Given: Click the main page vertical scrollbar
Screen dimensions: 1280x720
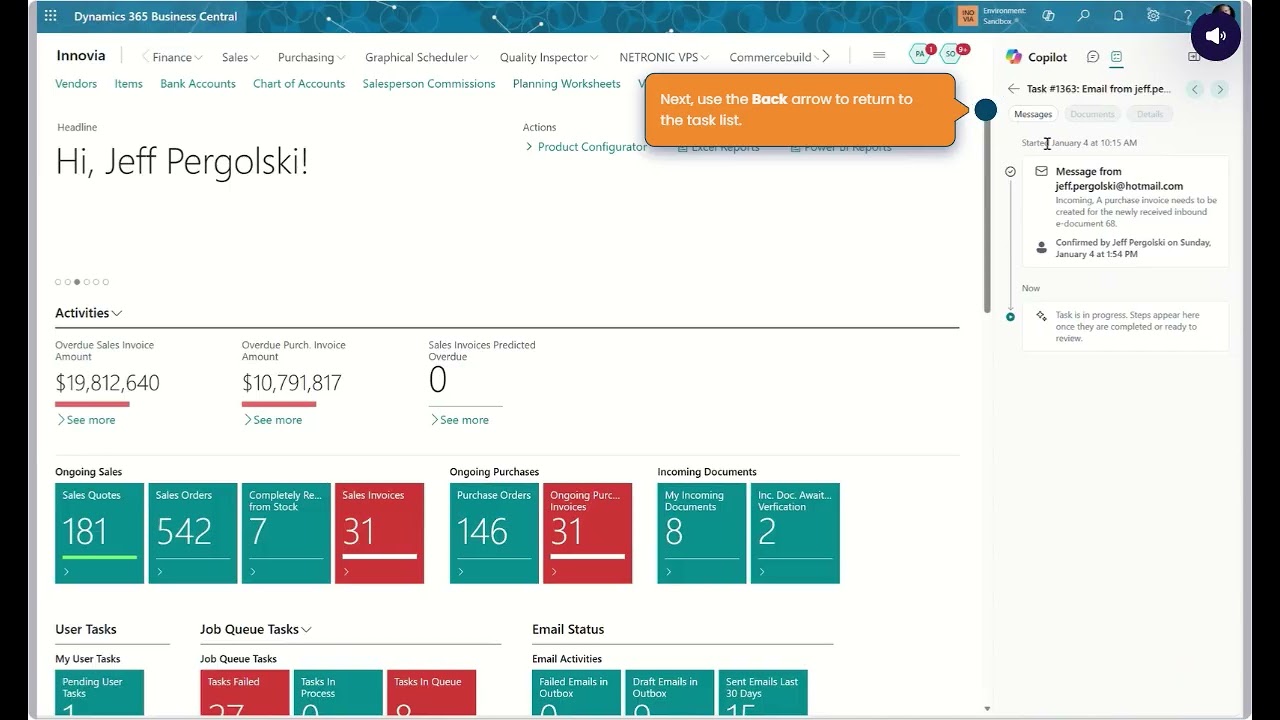Looking at the screenshot, I should pyautogui.click(x=987, y=214).
